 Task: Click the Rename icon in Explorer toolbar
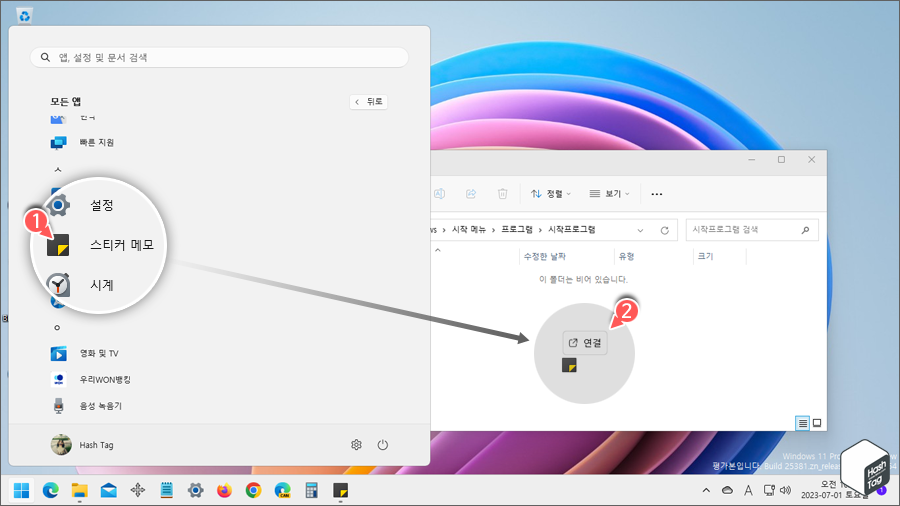coord(439,194)
